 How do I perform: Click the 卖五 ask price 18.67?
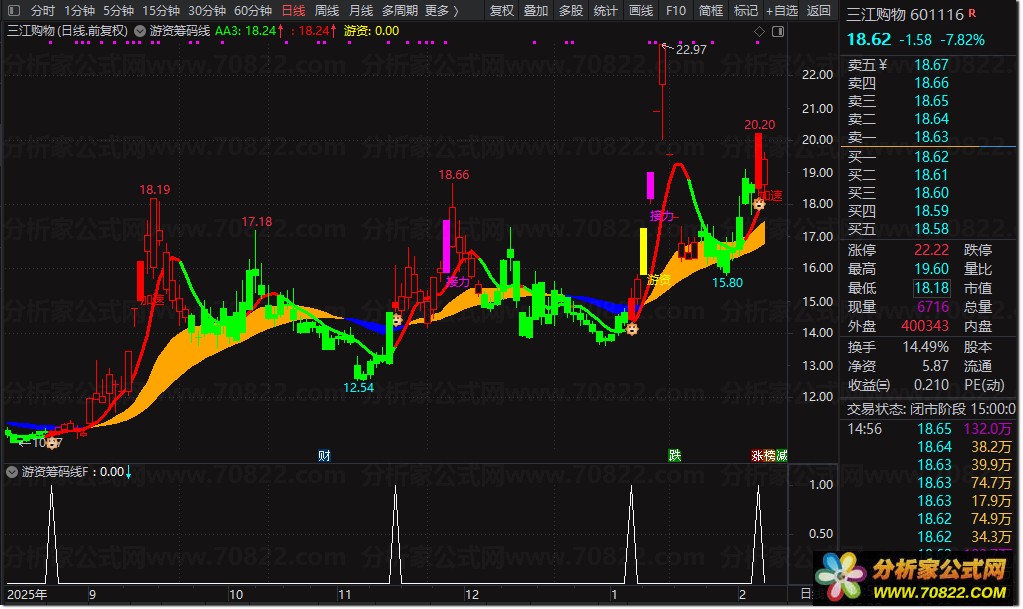(x=931, y=65)
